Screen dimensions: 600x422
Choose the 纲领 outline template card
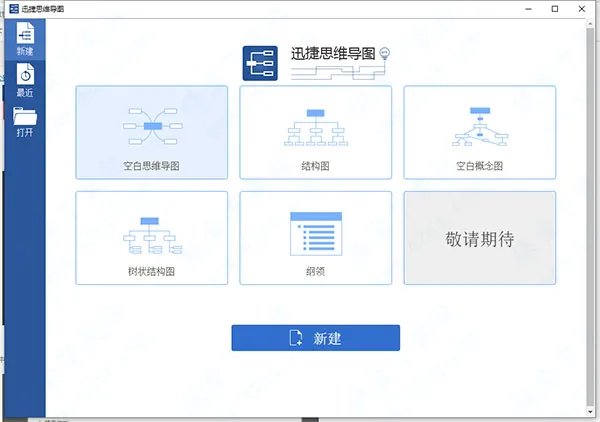click(x=316, y=238)
